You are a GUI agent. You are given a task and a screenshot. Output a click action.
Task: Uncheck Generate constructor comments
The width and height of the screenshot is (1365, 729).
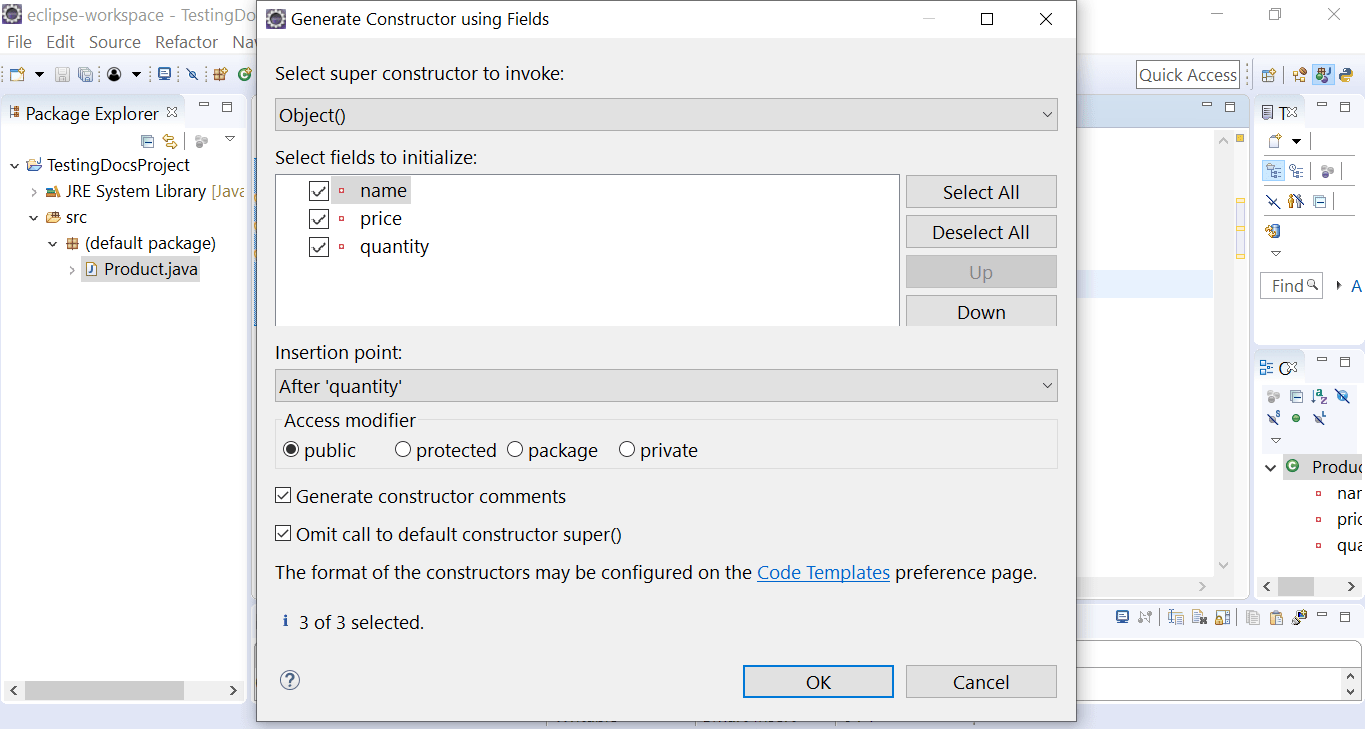(x=283, y=495)
